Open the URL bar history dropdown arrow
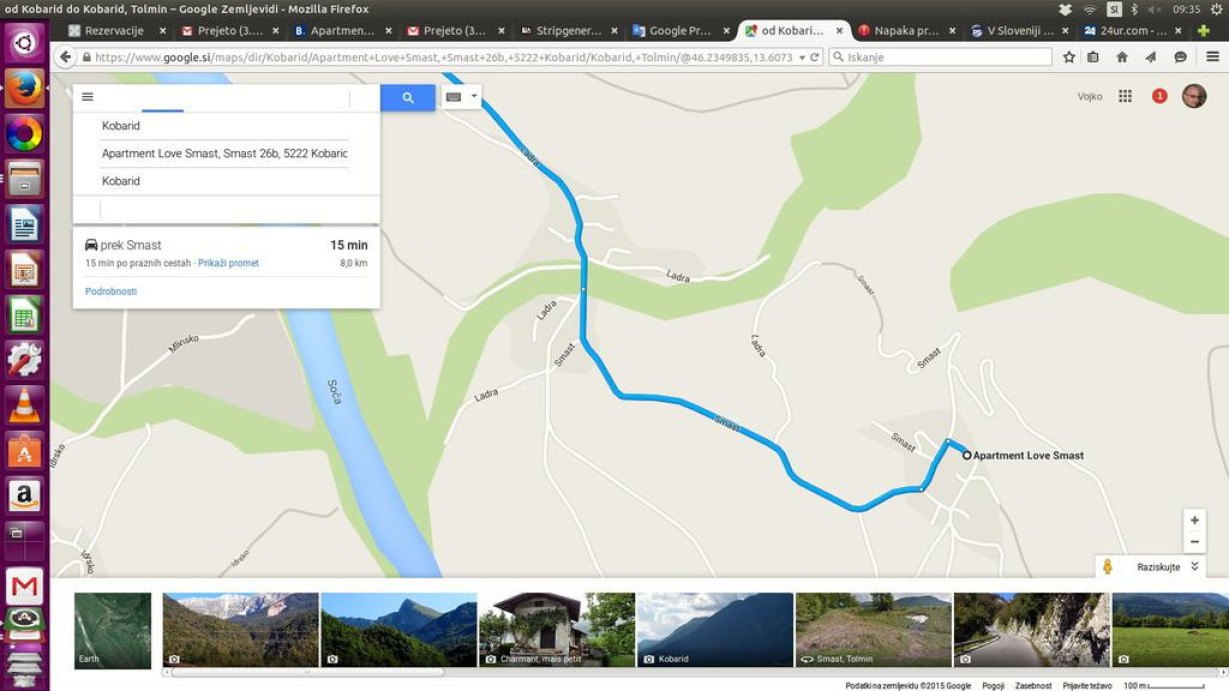The height and width of the screenshot is (691, 1229). [802, 58]
